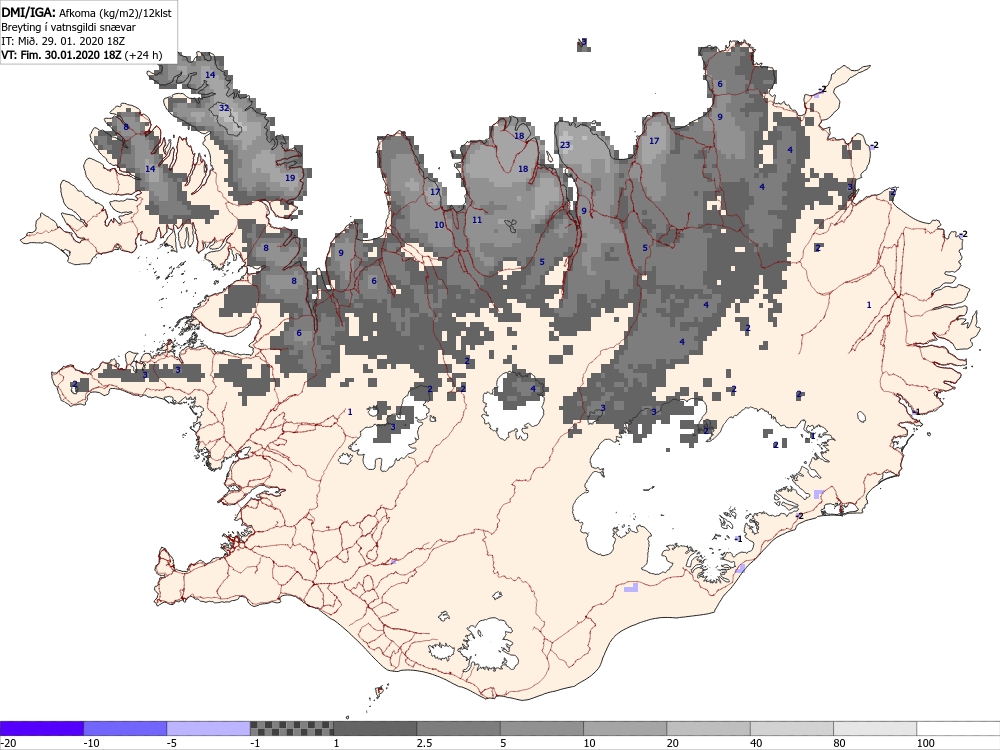Click the legend label '100'
1000x750 pixels.
(x=925, y=743)
